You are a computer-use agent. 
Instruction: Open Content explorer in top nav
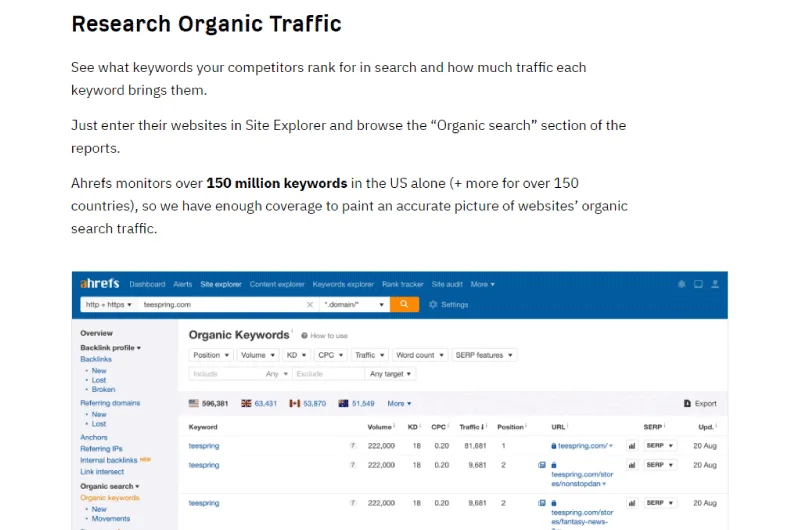[277, 284]
